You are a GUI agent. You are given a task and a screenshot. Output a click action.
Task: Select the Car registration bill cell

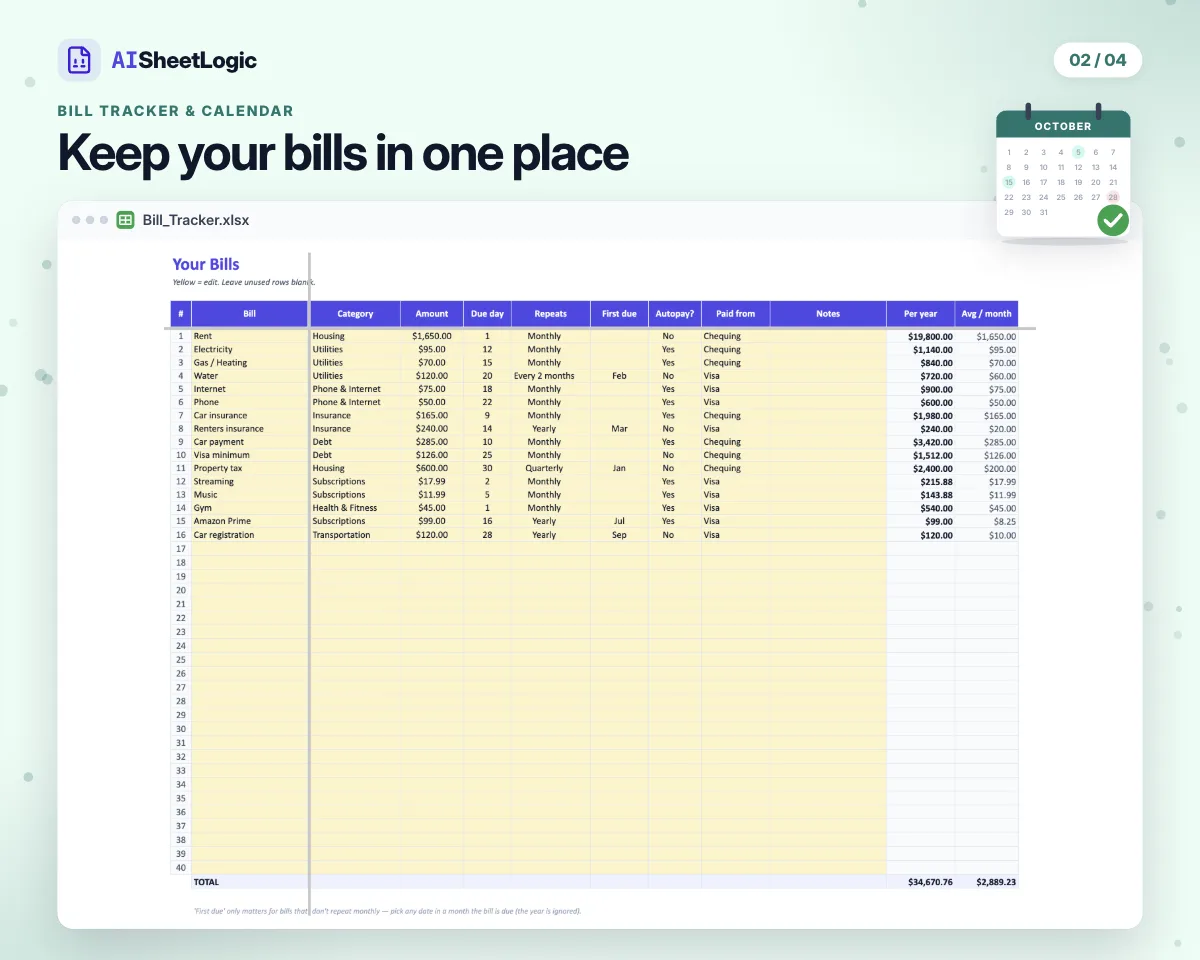249,535
